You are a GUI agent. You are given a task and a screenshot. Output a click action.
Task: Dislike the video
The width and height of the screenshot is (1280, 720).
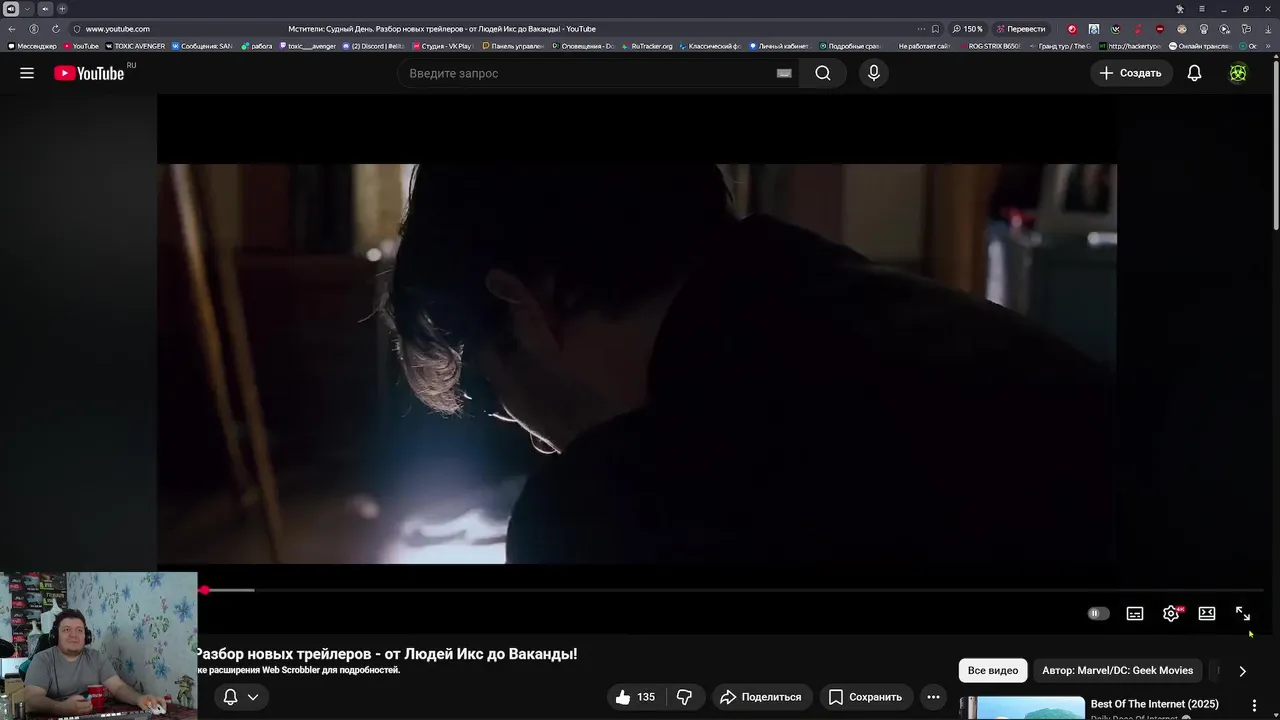pos(685,697)
